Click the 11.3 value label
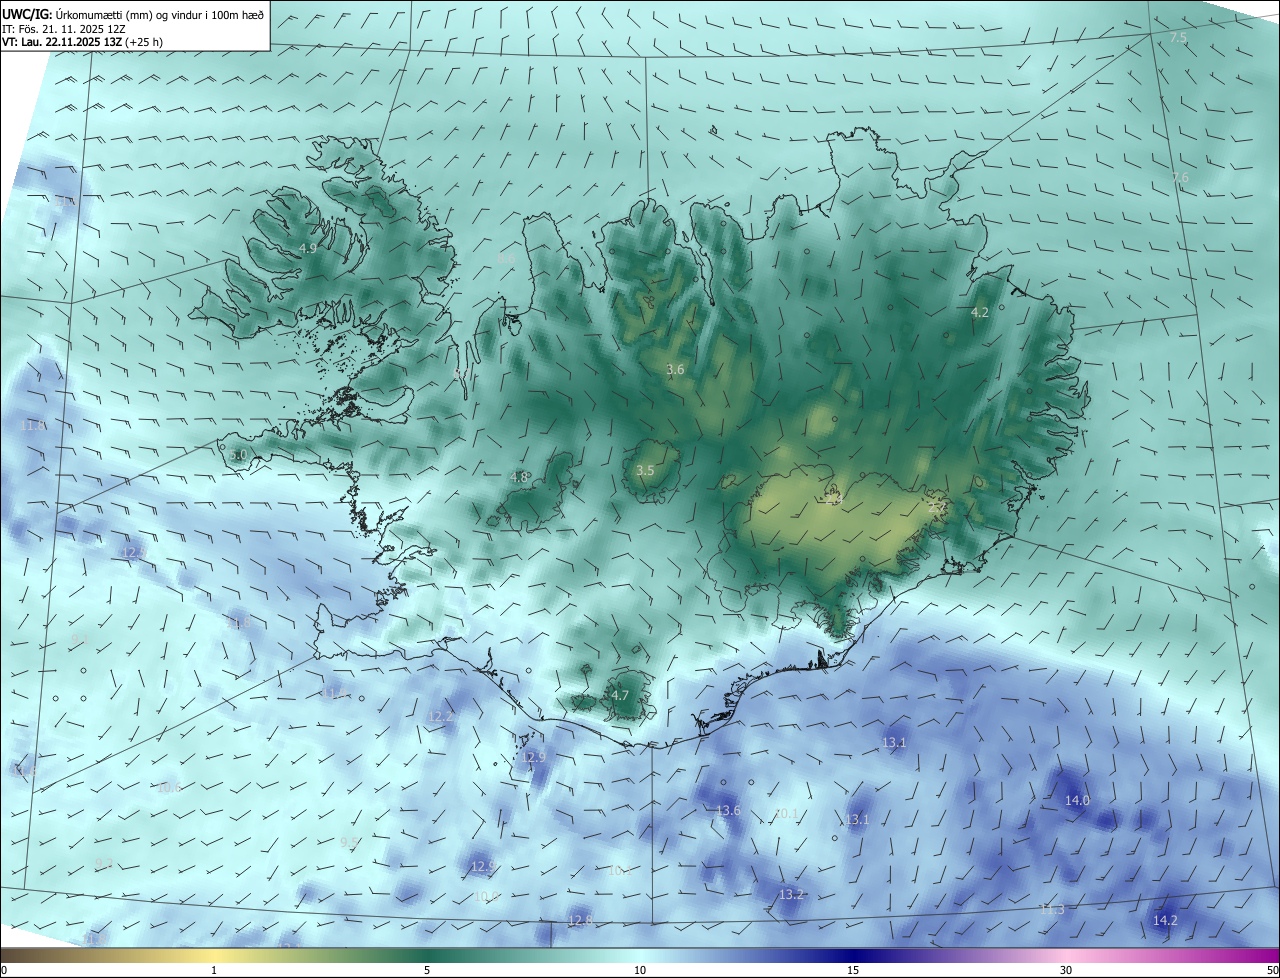The height and width of the screenshot is (978, 1280). tap(1052, 909)
